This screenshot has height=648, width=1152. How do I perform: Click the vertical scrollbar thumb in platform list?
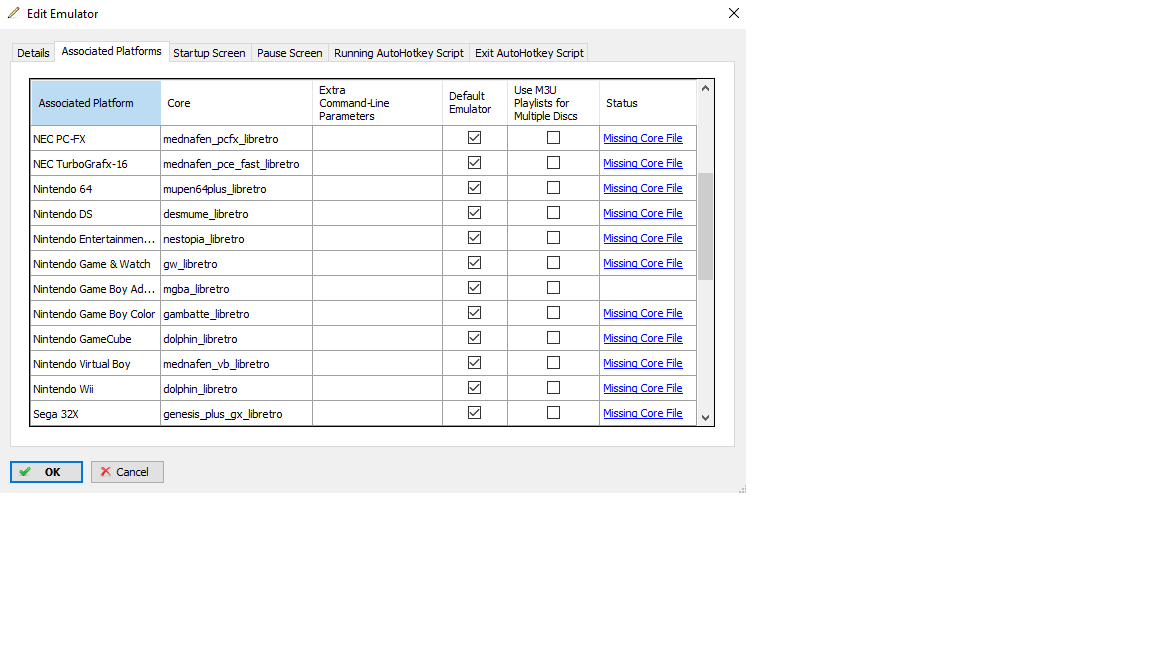(x=705, y=226)
